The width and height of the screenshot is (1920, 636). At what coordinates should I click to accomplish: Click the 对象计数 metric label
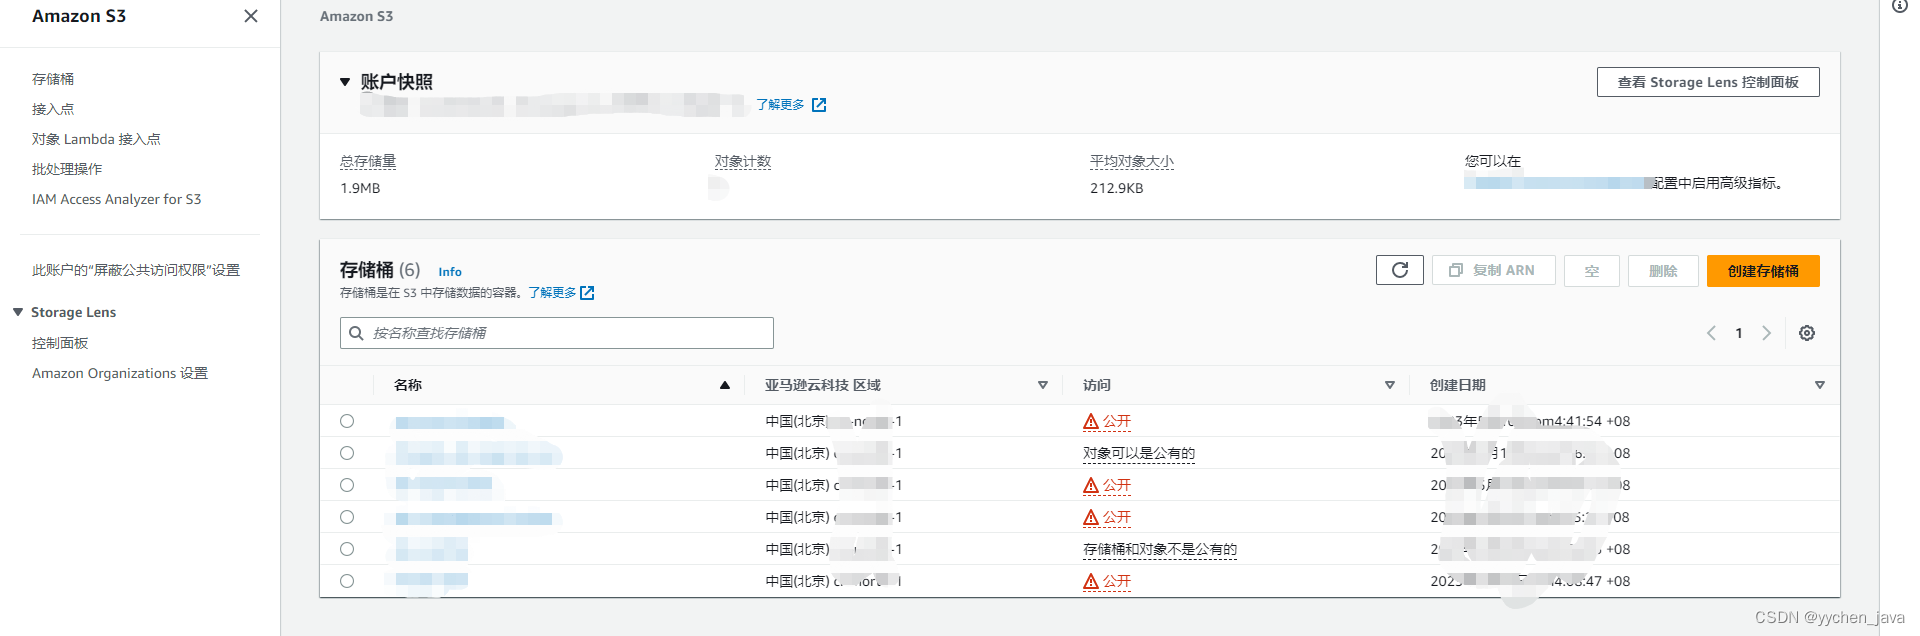[x=743, y=161]
